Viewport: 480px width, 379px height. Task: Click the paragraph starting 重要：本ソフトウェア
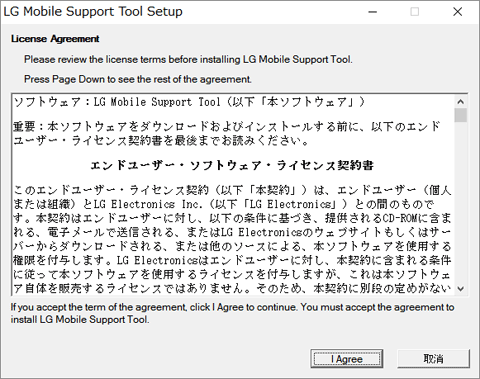227,133
